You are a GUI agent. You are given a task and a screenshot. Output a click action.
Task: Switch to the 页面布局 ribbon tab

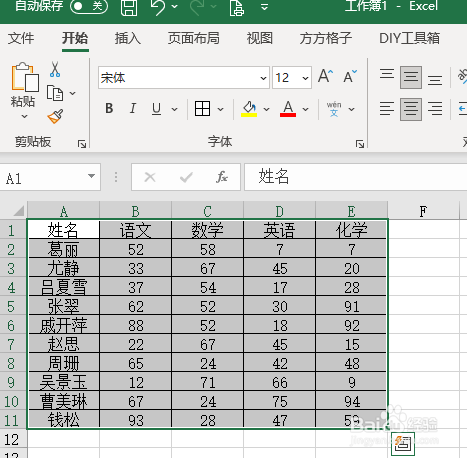(194, 38)
